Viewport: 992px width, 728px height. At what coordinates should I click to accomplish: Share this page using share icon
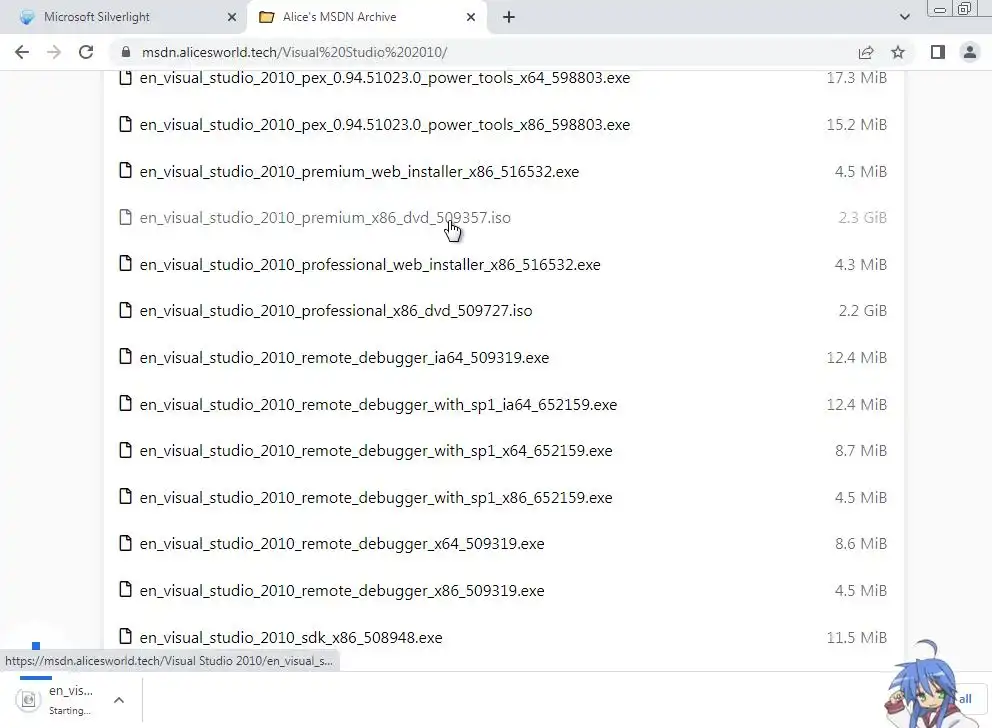866,52
